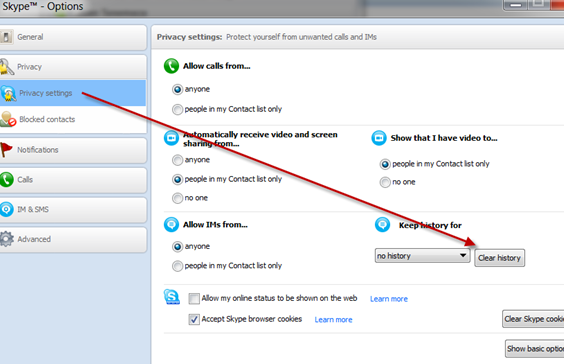The height and width of the screenshot is (364, 564).
Task: Click the chat icon beside Keep history for
Action: coord(382,225)
